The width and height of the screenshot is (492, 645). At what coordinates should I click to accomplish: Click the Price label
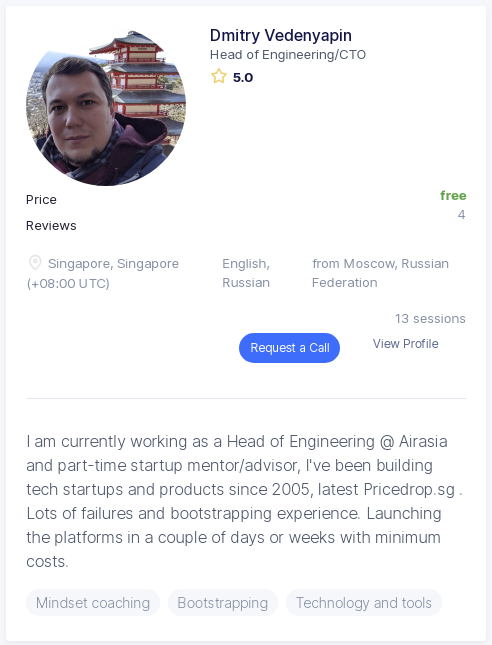41,200
